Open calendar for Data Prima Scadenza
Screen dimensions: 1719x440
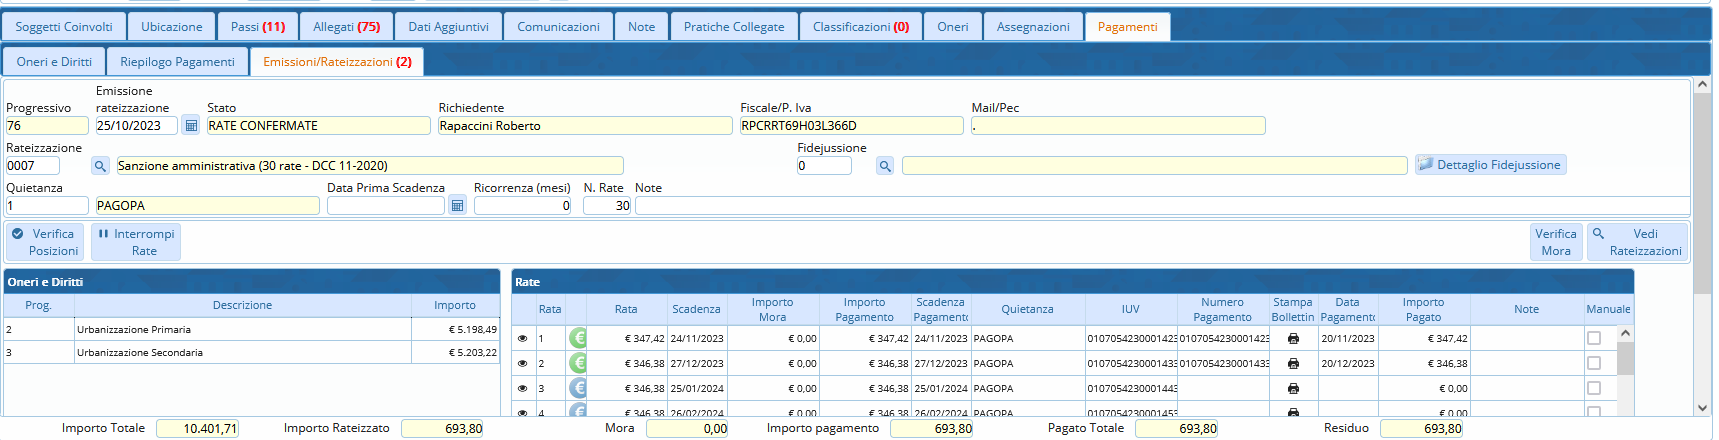tap(457, 206)
